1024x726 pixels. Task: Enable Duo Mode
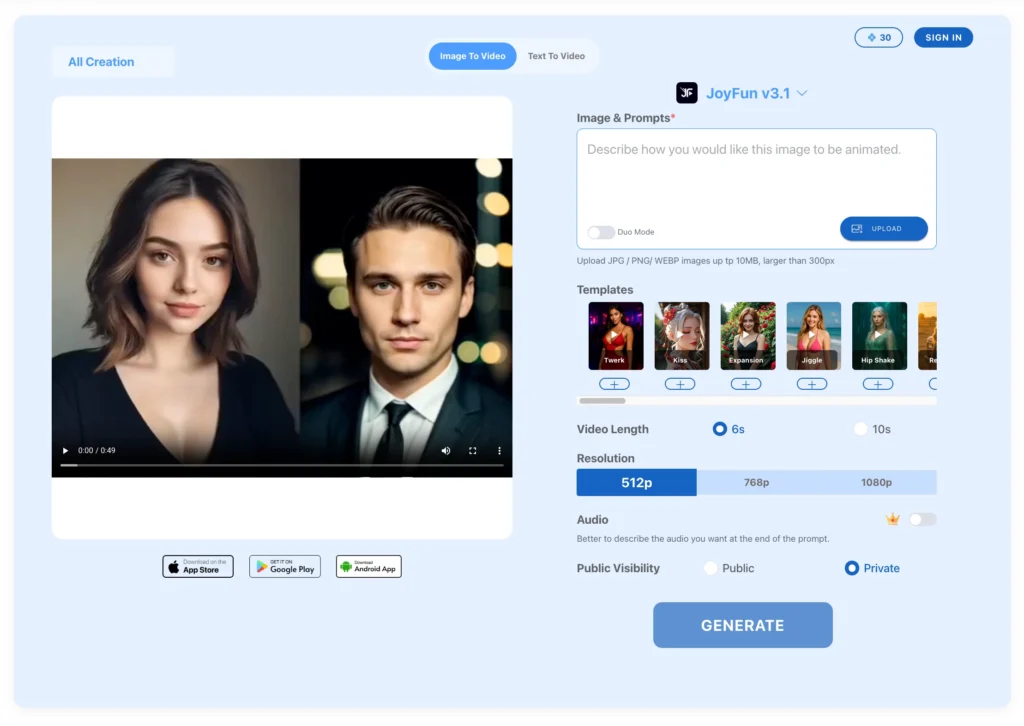[x=600, y=231]
